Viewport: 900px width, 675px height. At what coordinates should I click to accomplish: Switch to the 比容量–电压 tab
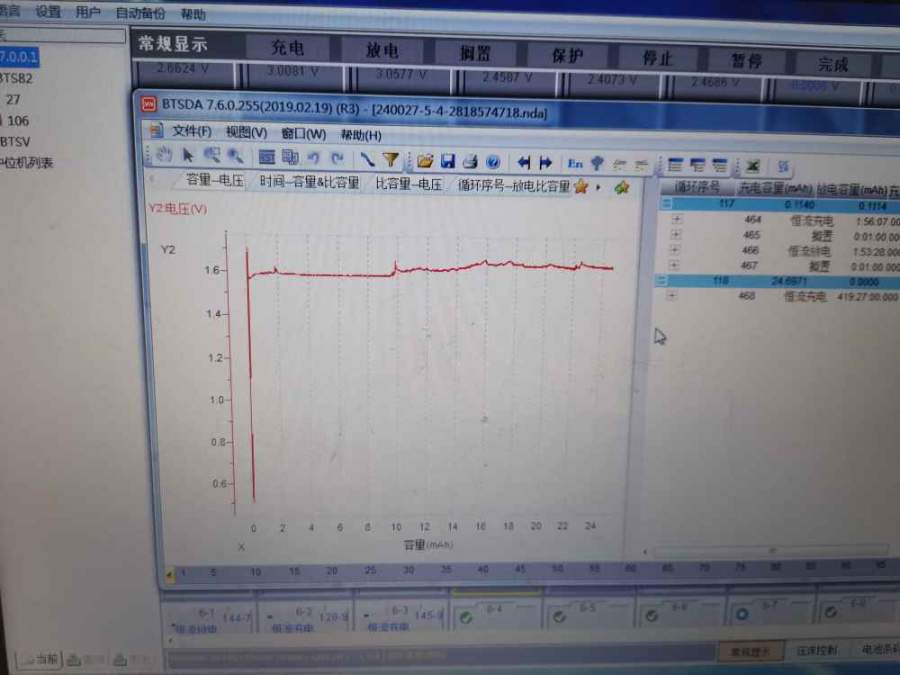[409, 184]
